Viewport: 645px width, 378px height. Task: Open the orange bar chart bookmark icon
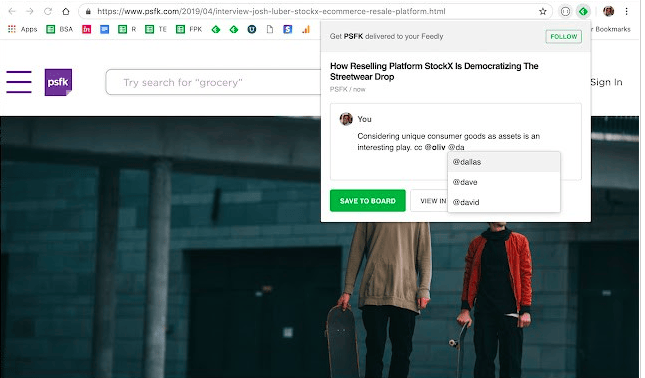pyautogui.click(x=306, y=29)
